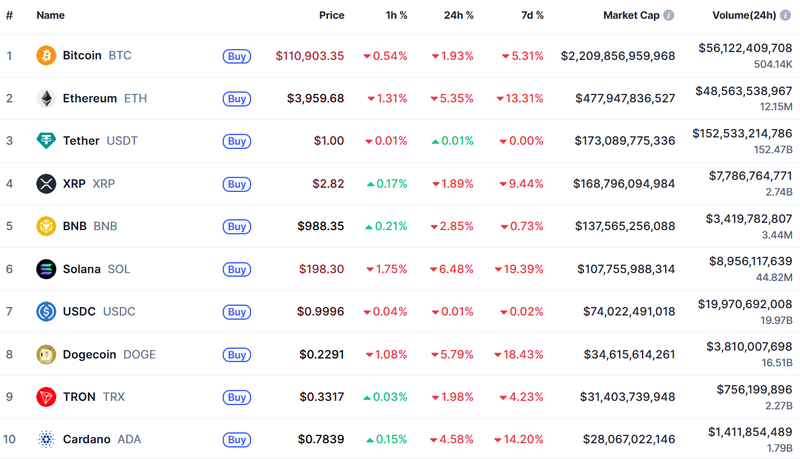Viewport: 800px width, 459px height.
Task: Hit the Buy button next to Cardano
Action: coord(237,439)
